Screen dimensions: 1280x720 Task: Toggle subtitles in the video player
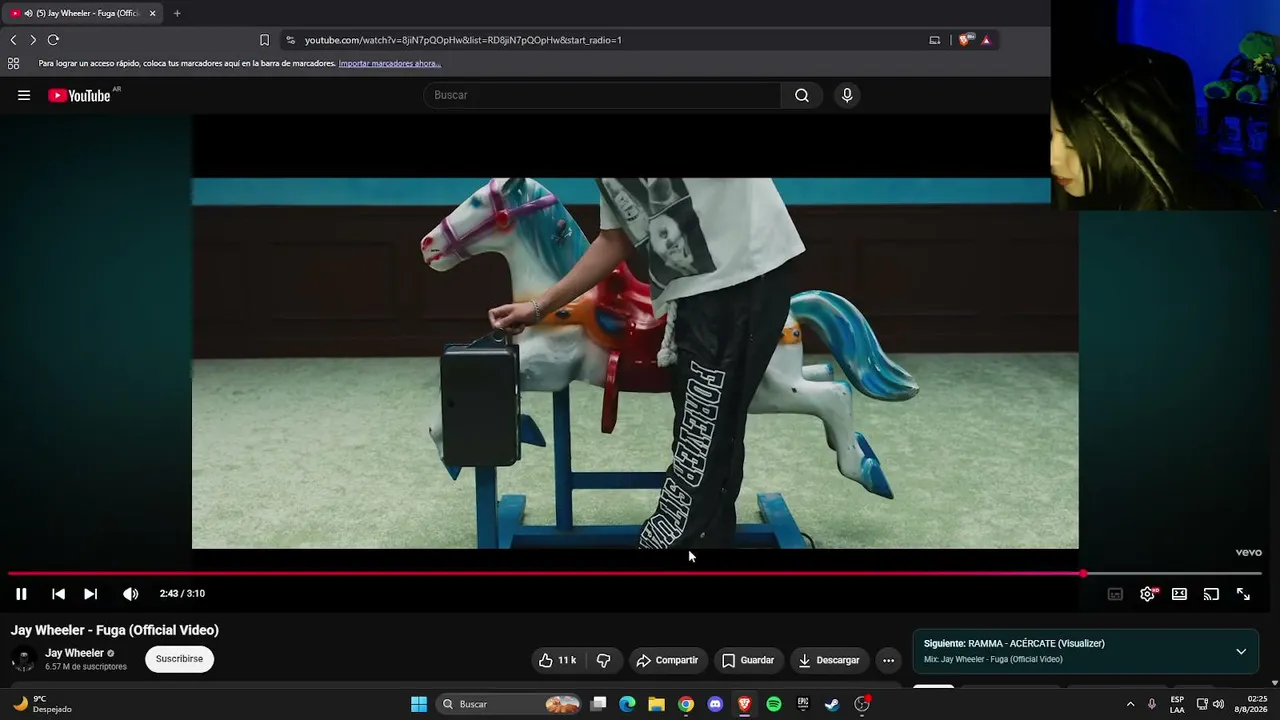coord(1115,594)
